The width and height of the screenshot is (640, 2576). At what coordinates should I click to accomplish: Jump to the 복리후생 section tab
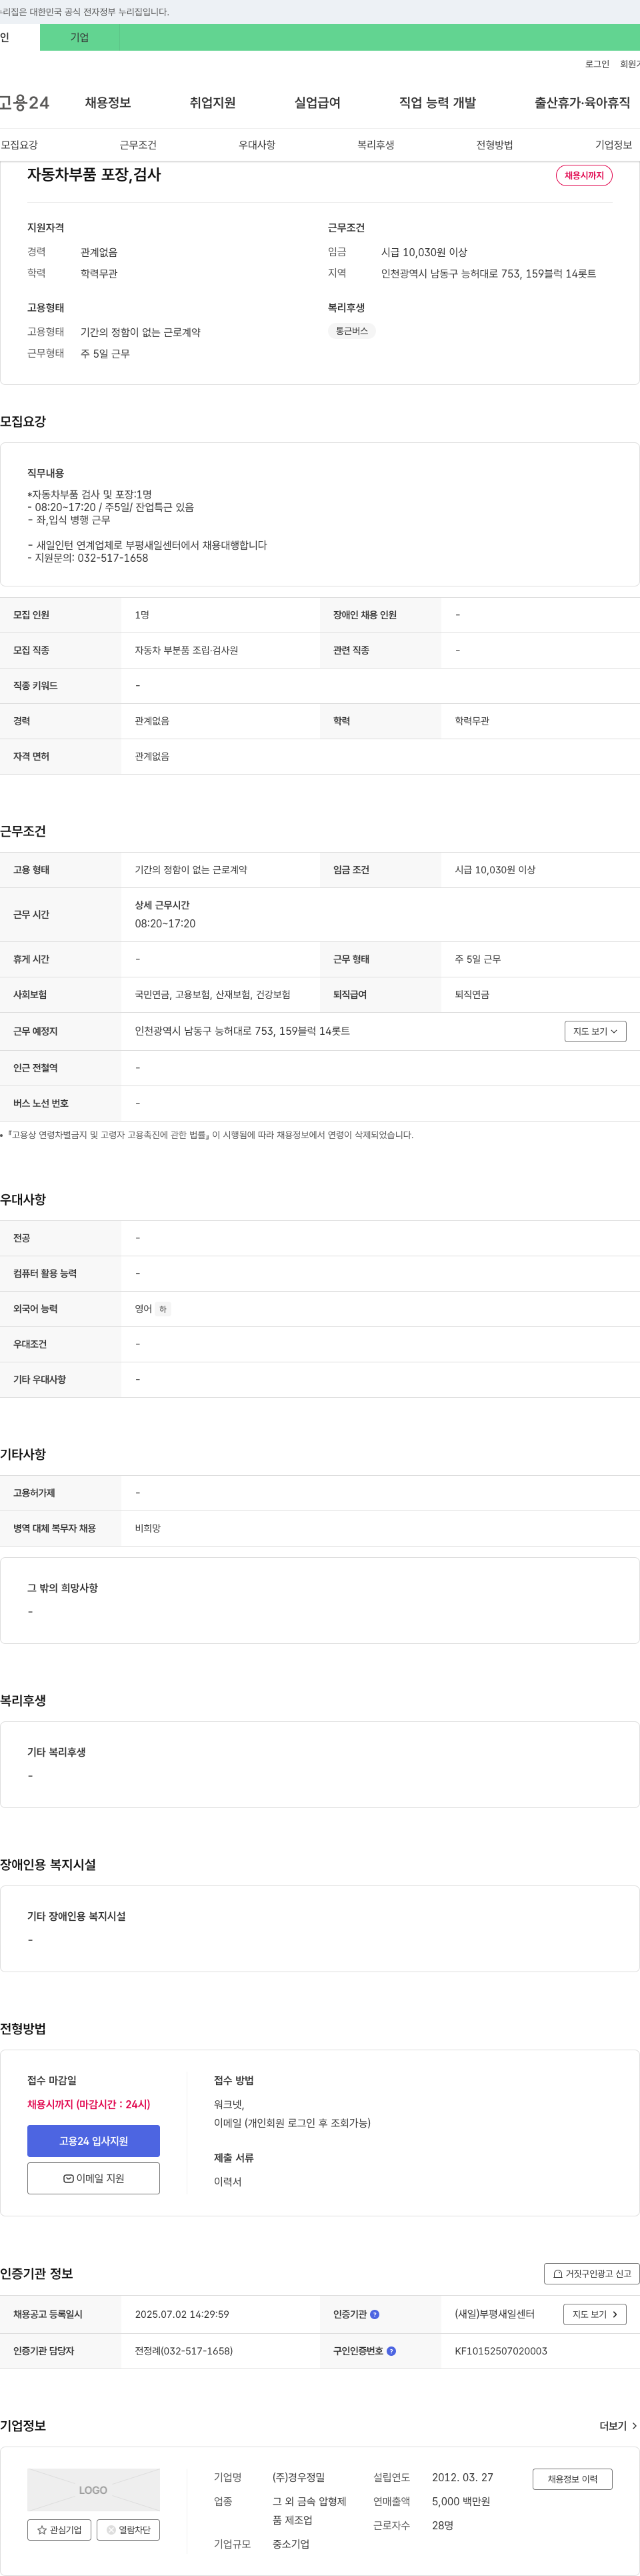[376, 145]
